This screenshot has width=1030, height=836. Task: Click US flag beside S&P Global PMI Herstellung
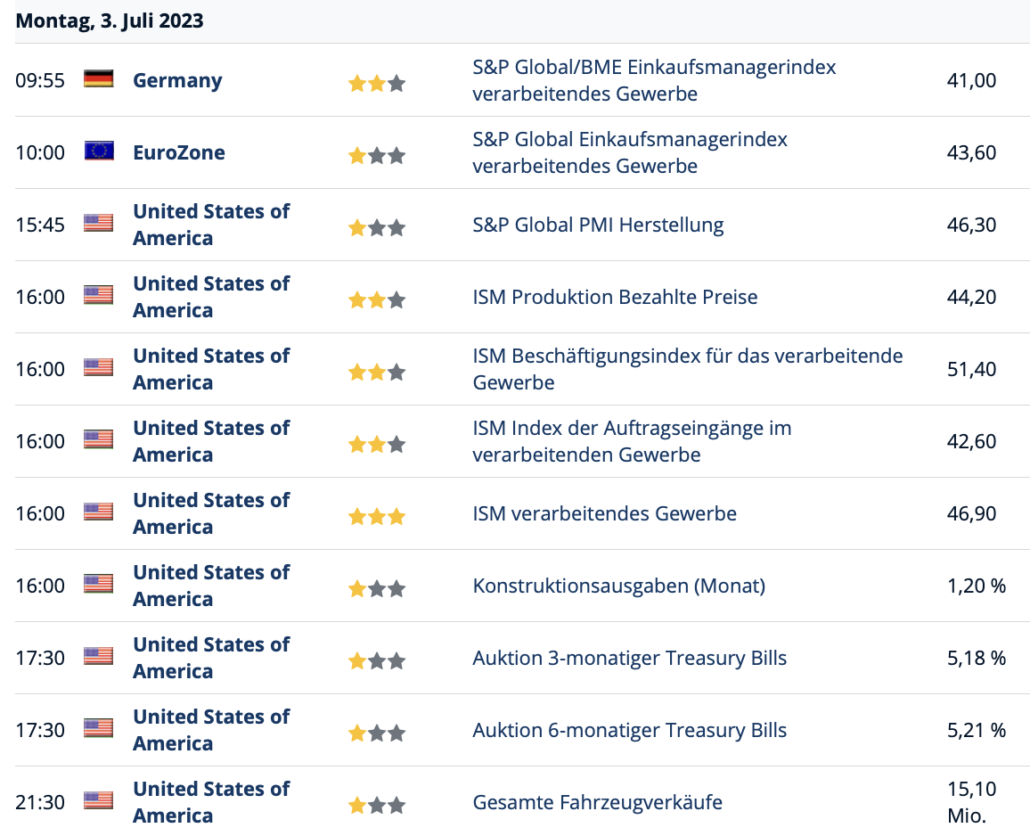98,223
